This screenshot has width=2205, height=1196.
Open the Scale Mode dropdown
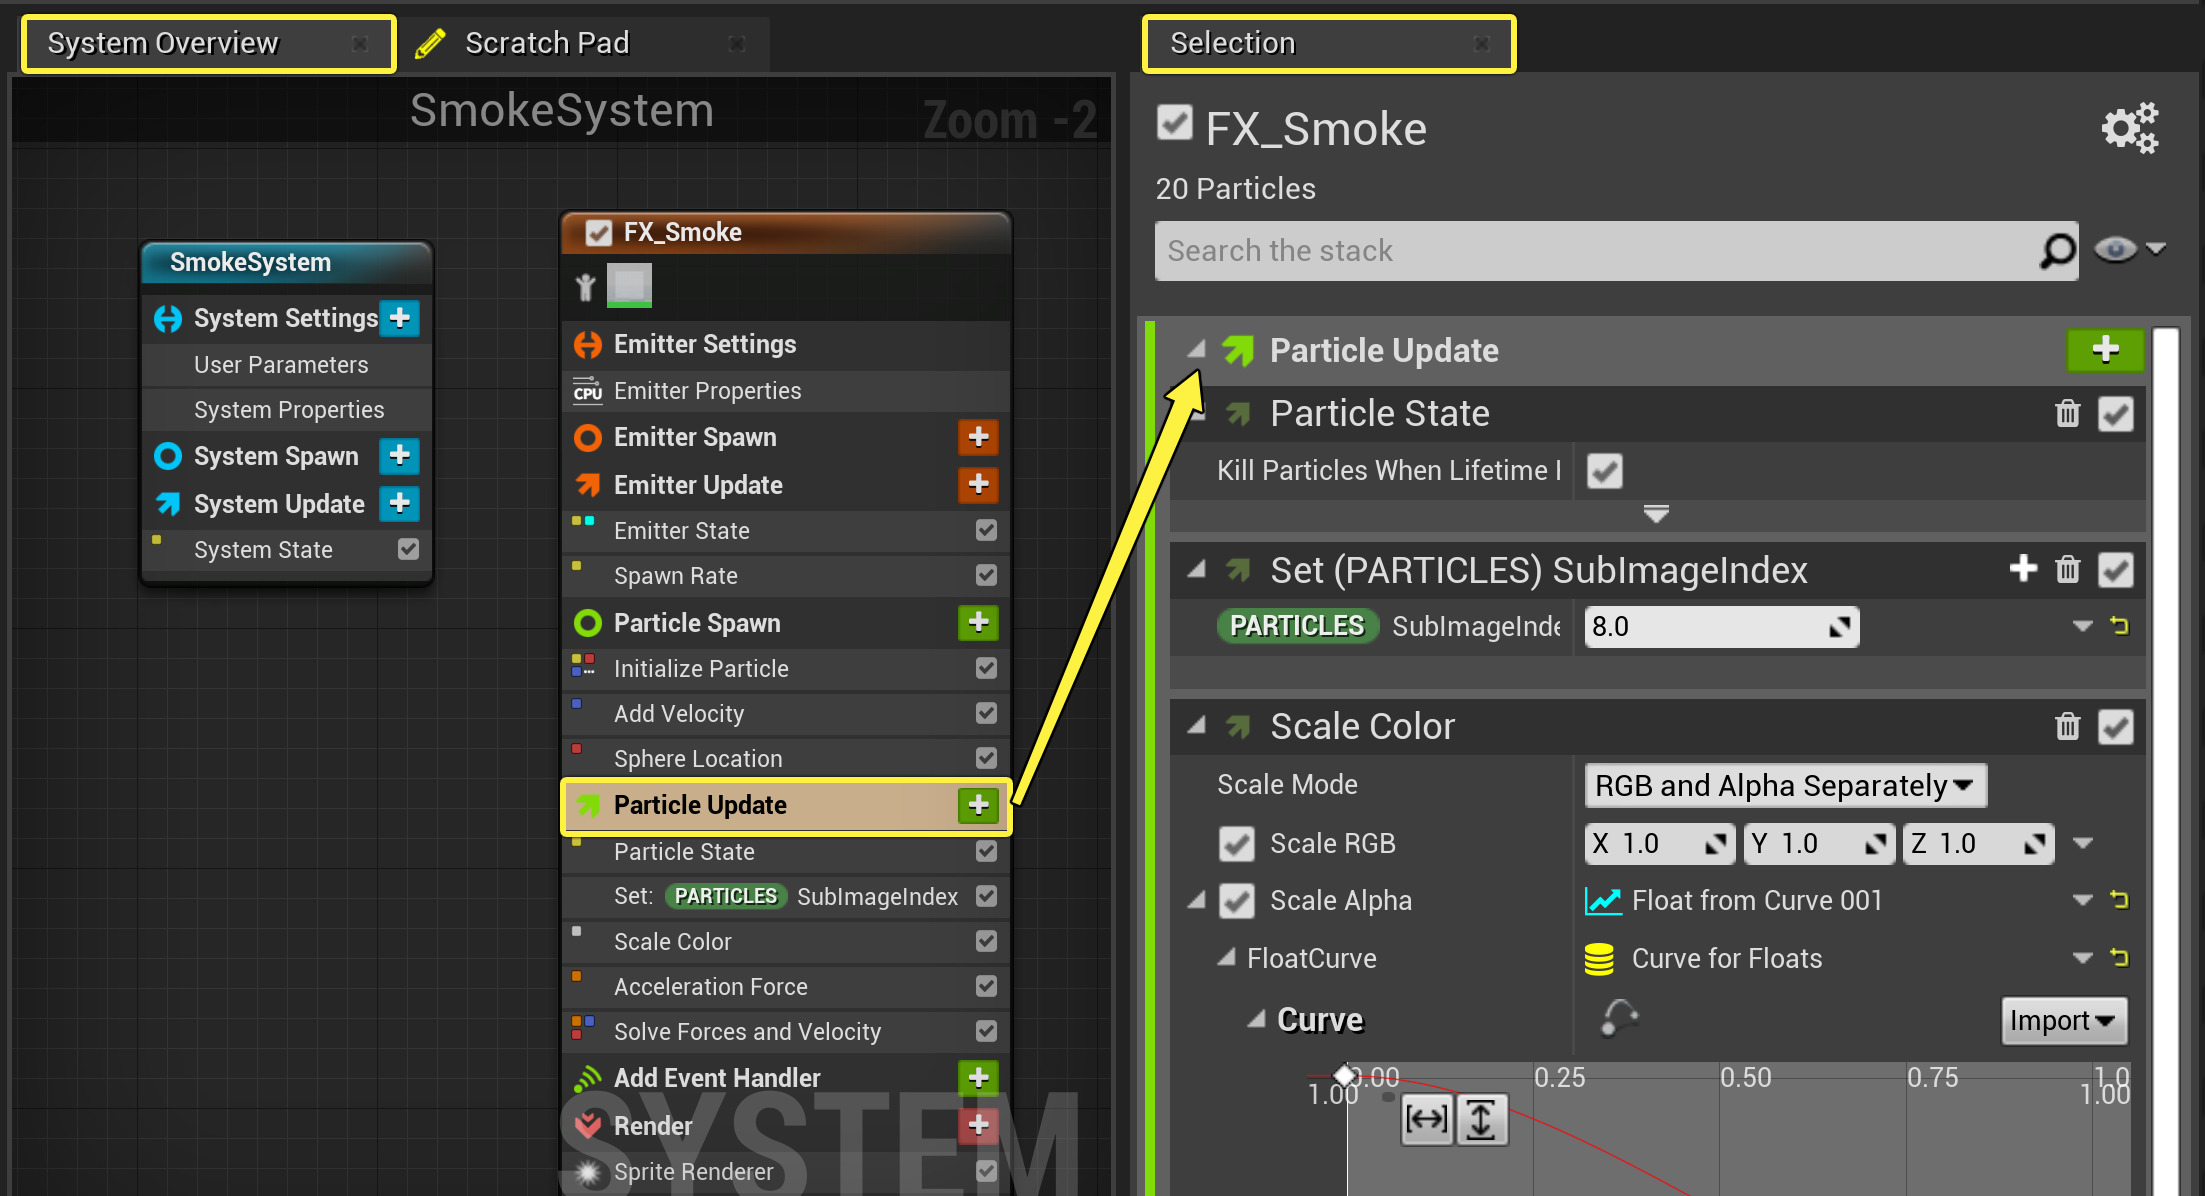tap(1785, 786)
